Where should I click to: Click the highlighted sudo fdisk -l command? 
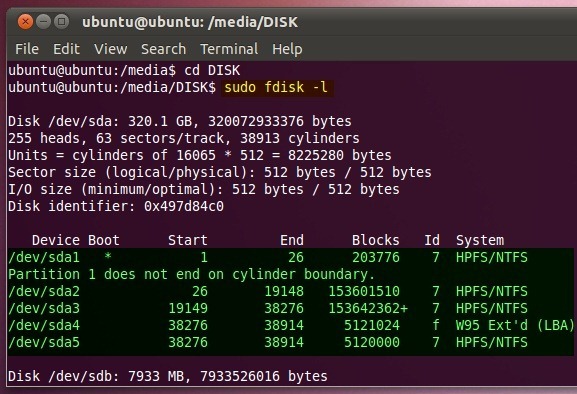pos(277,88)
